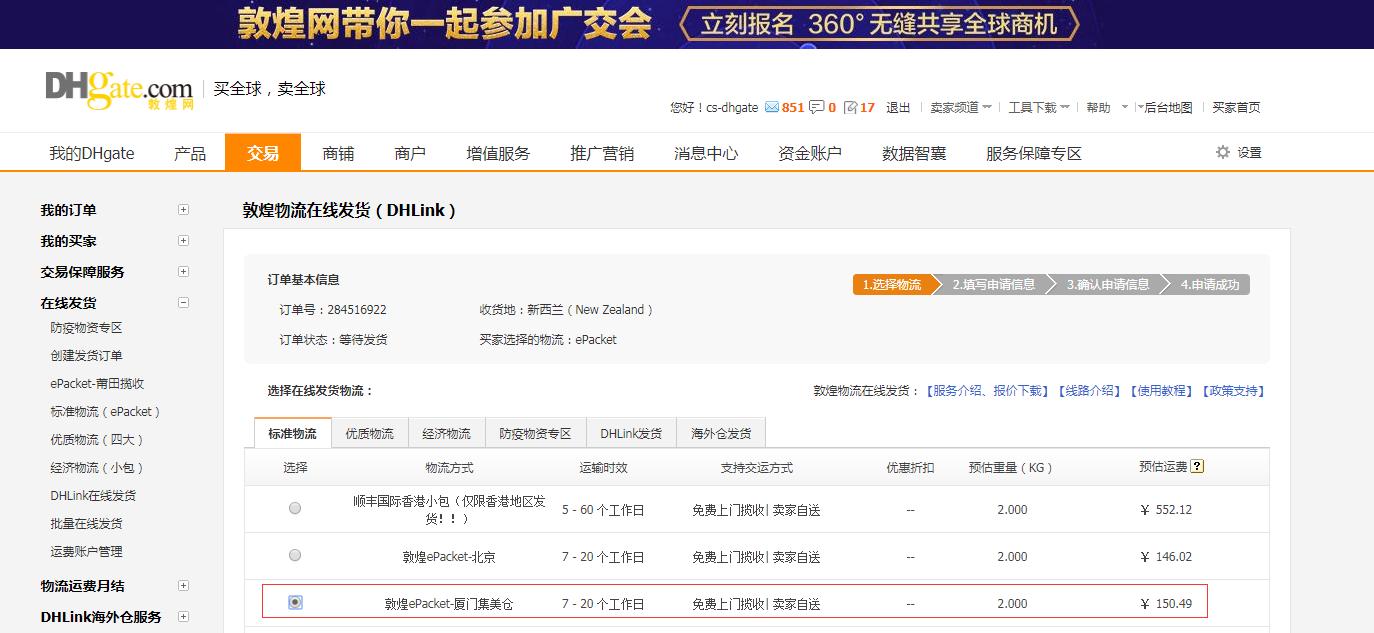Switch to the 优质物流 tab
1374x633 pixels.
click(370, 432)
